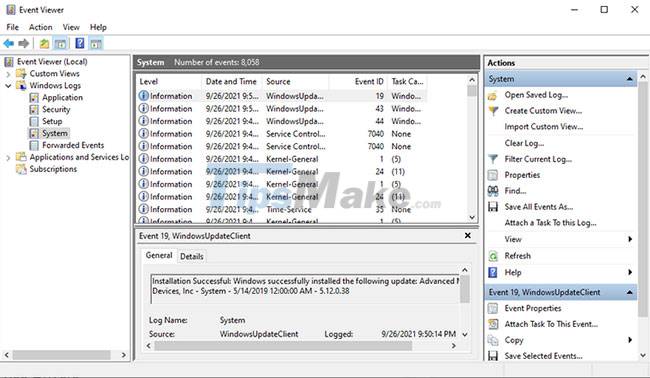650x378 pixels.
Task: Open the View menu in menu bar
Action: (71, 27)
